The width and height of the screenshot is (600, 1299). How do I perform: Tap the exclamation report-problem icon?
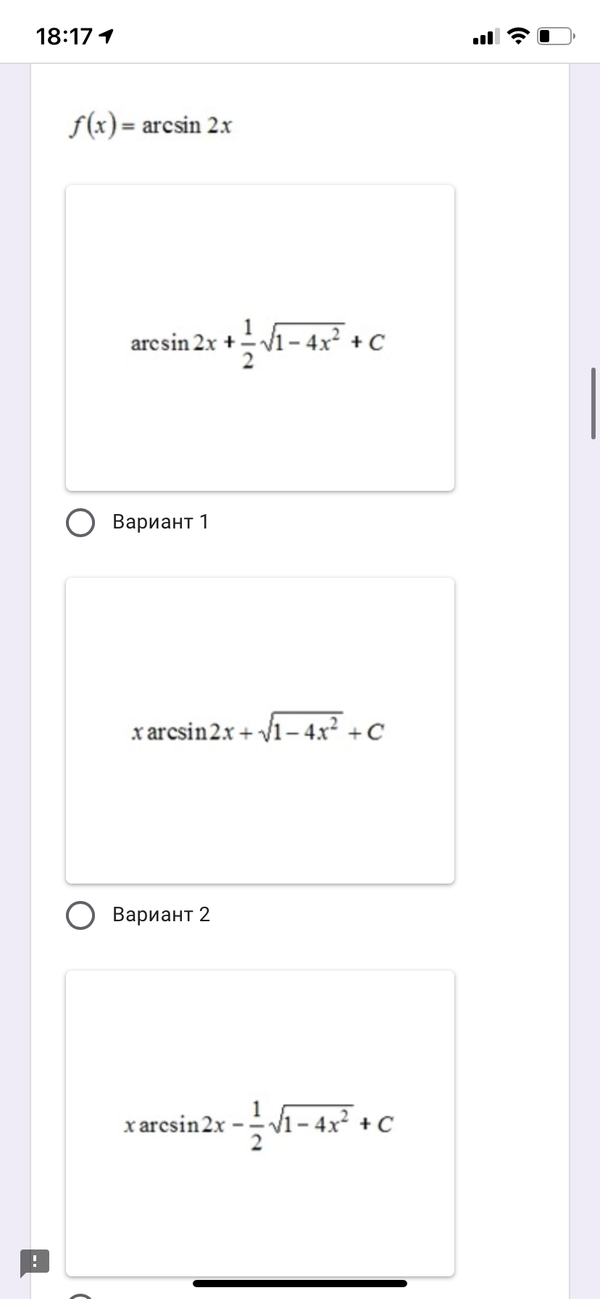pos(35,1260)
